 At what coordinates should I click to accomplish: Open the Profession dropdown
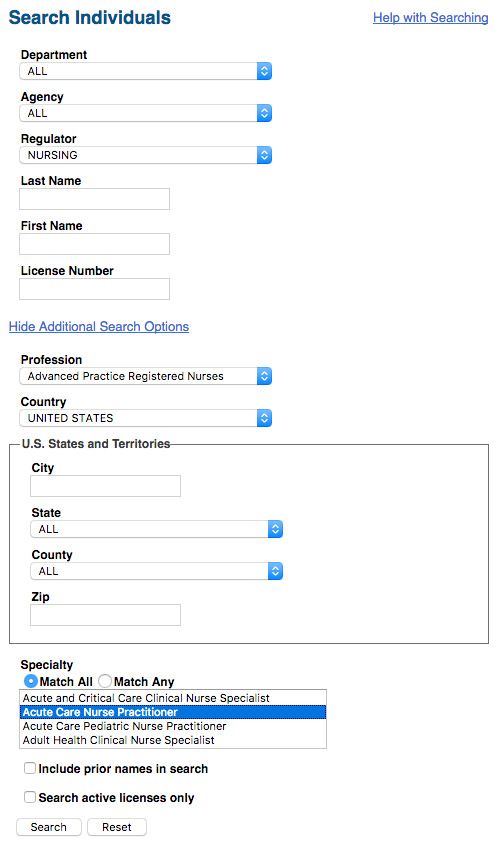[x=145, y=376]
